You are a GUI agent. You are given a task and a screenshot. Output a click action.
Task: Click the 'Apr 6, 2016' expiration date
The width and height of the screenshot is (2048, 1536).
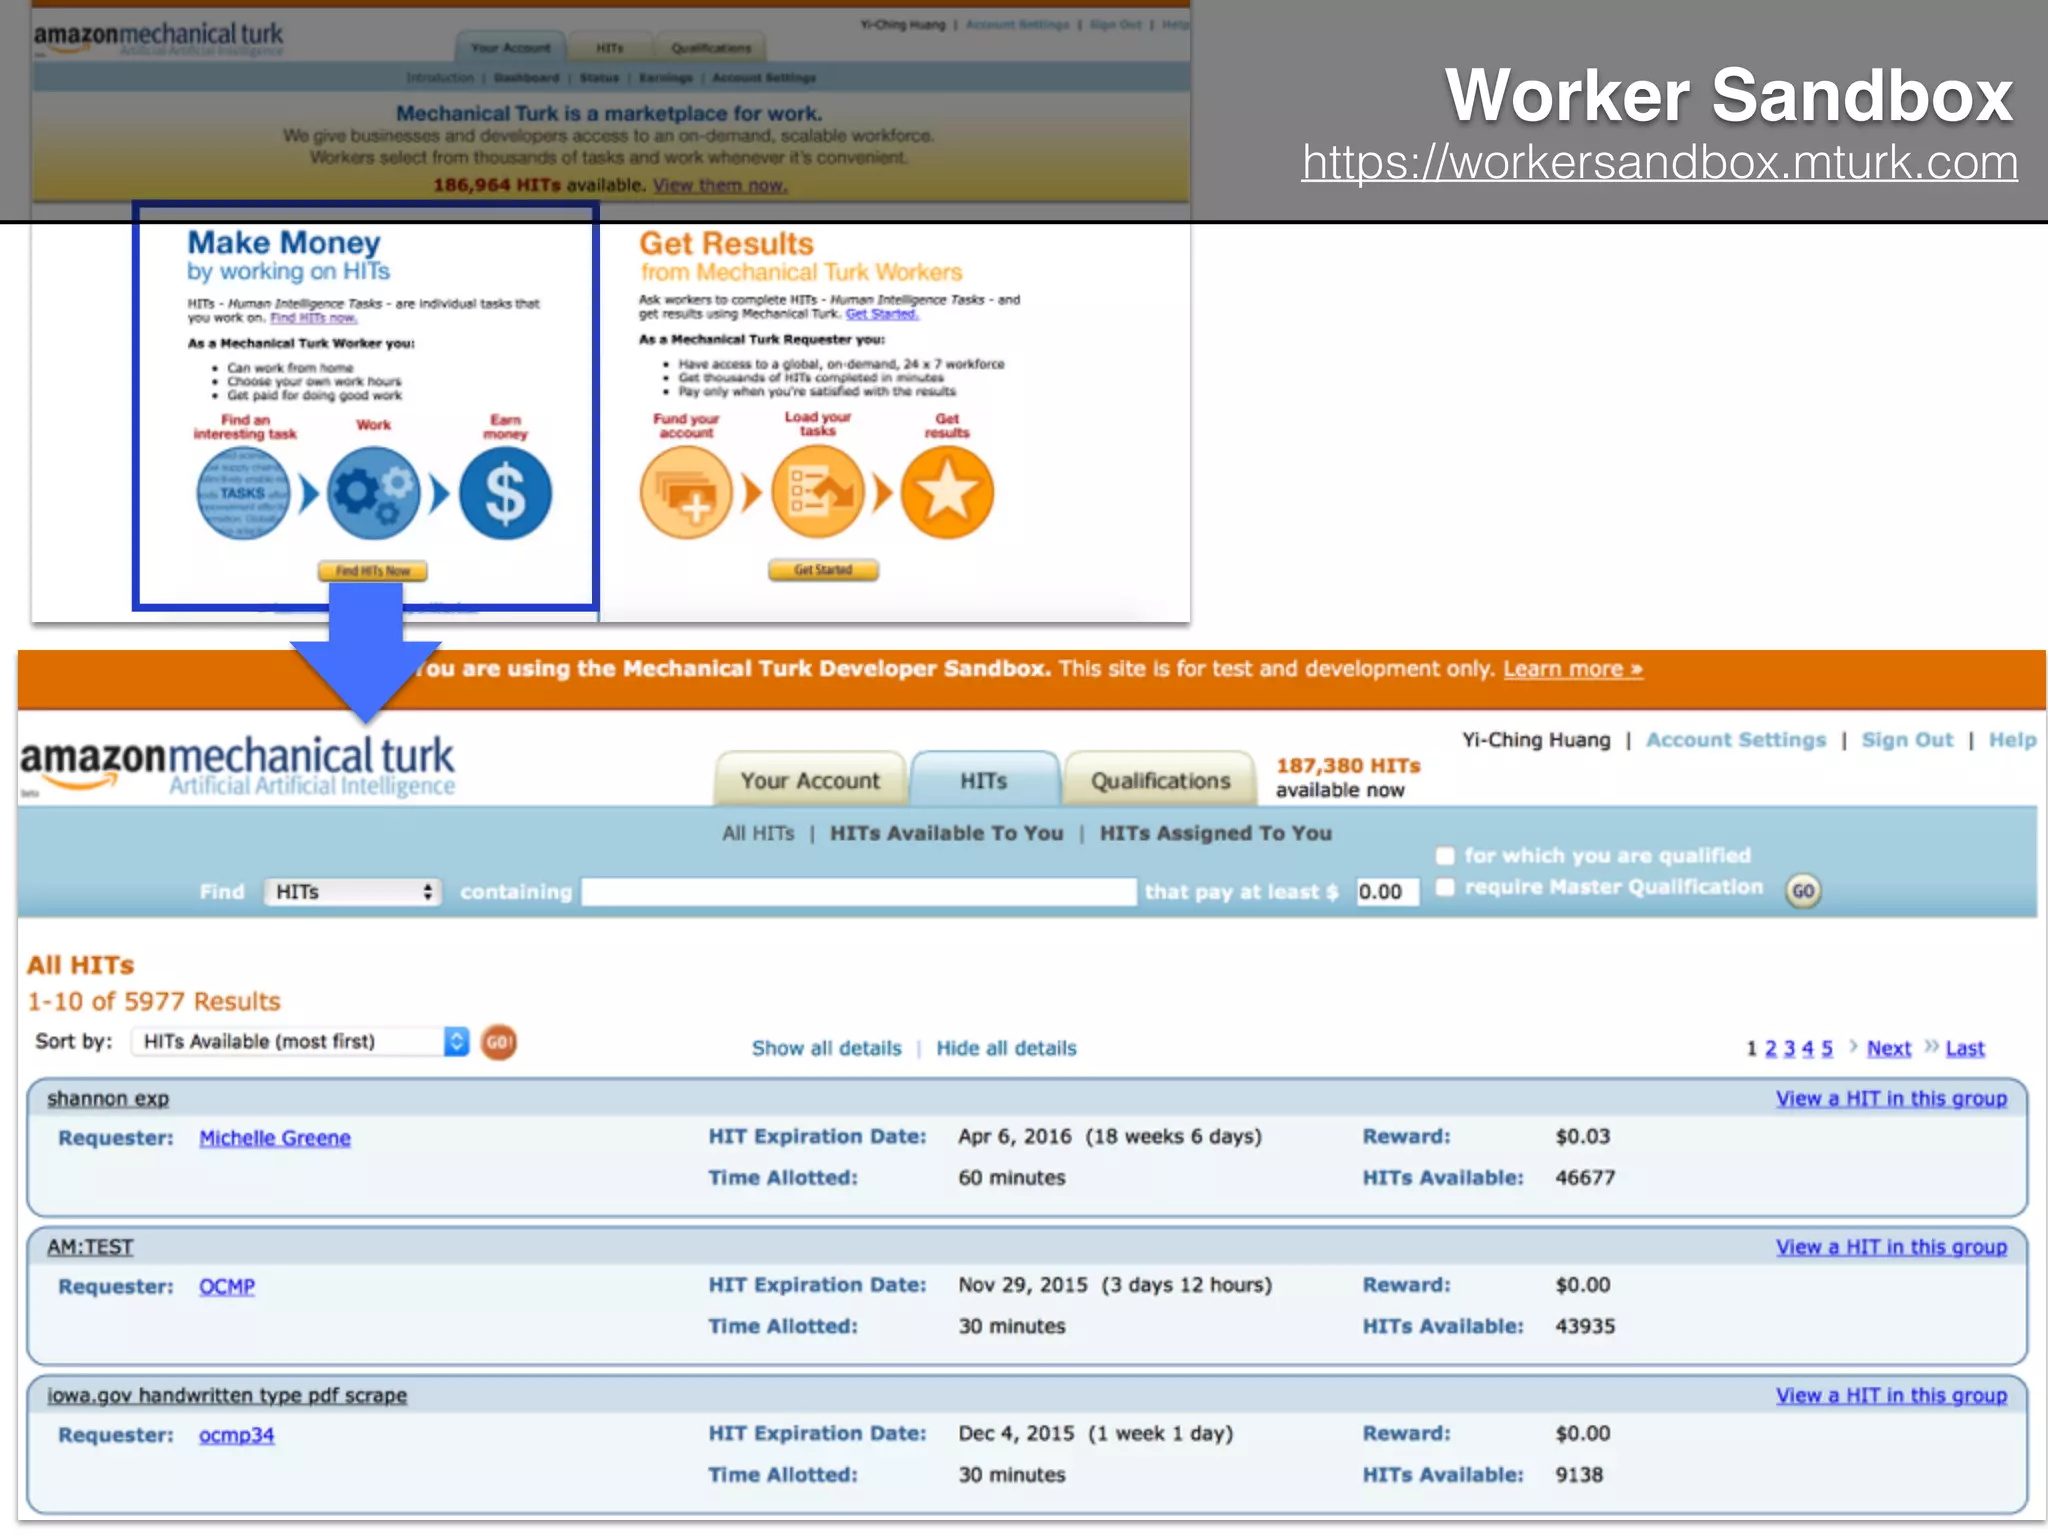[x=1014, y=1137]
